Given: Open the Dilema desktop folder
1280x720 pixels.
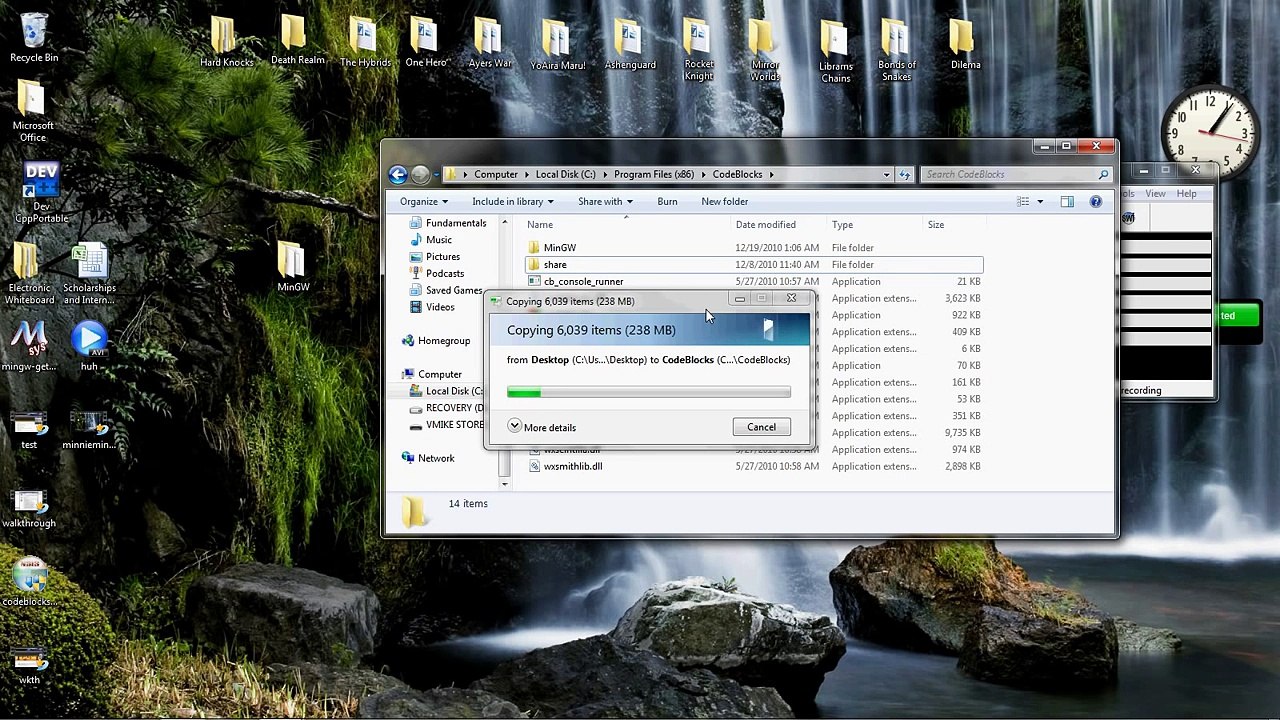Looking at the screenshot, I should [965, 44].
